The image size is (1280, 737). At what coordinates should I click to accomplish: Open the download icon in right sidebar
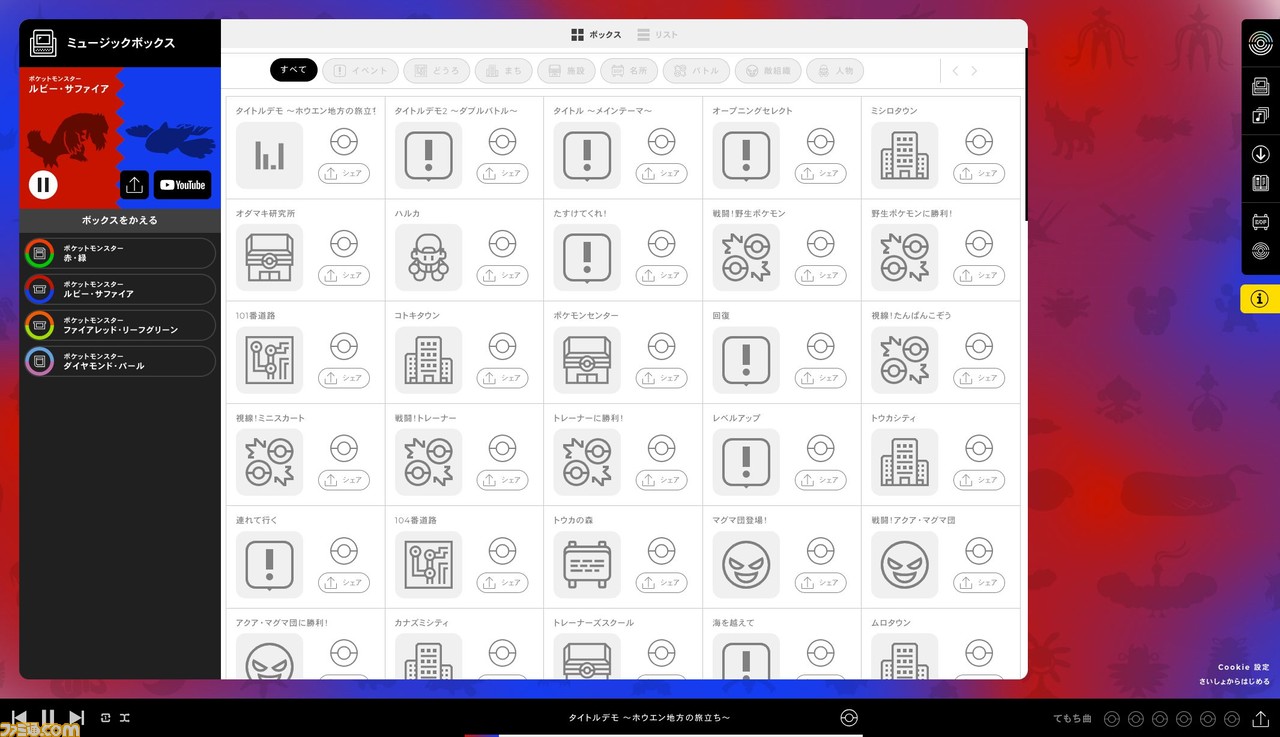click(x=1261, y=154)
